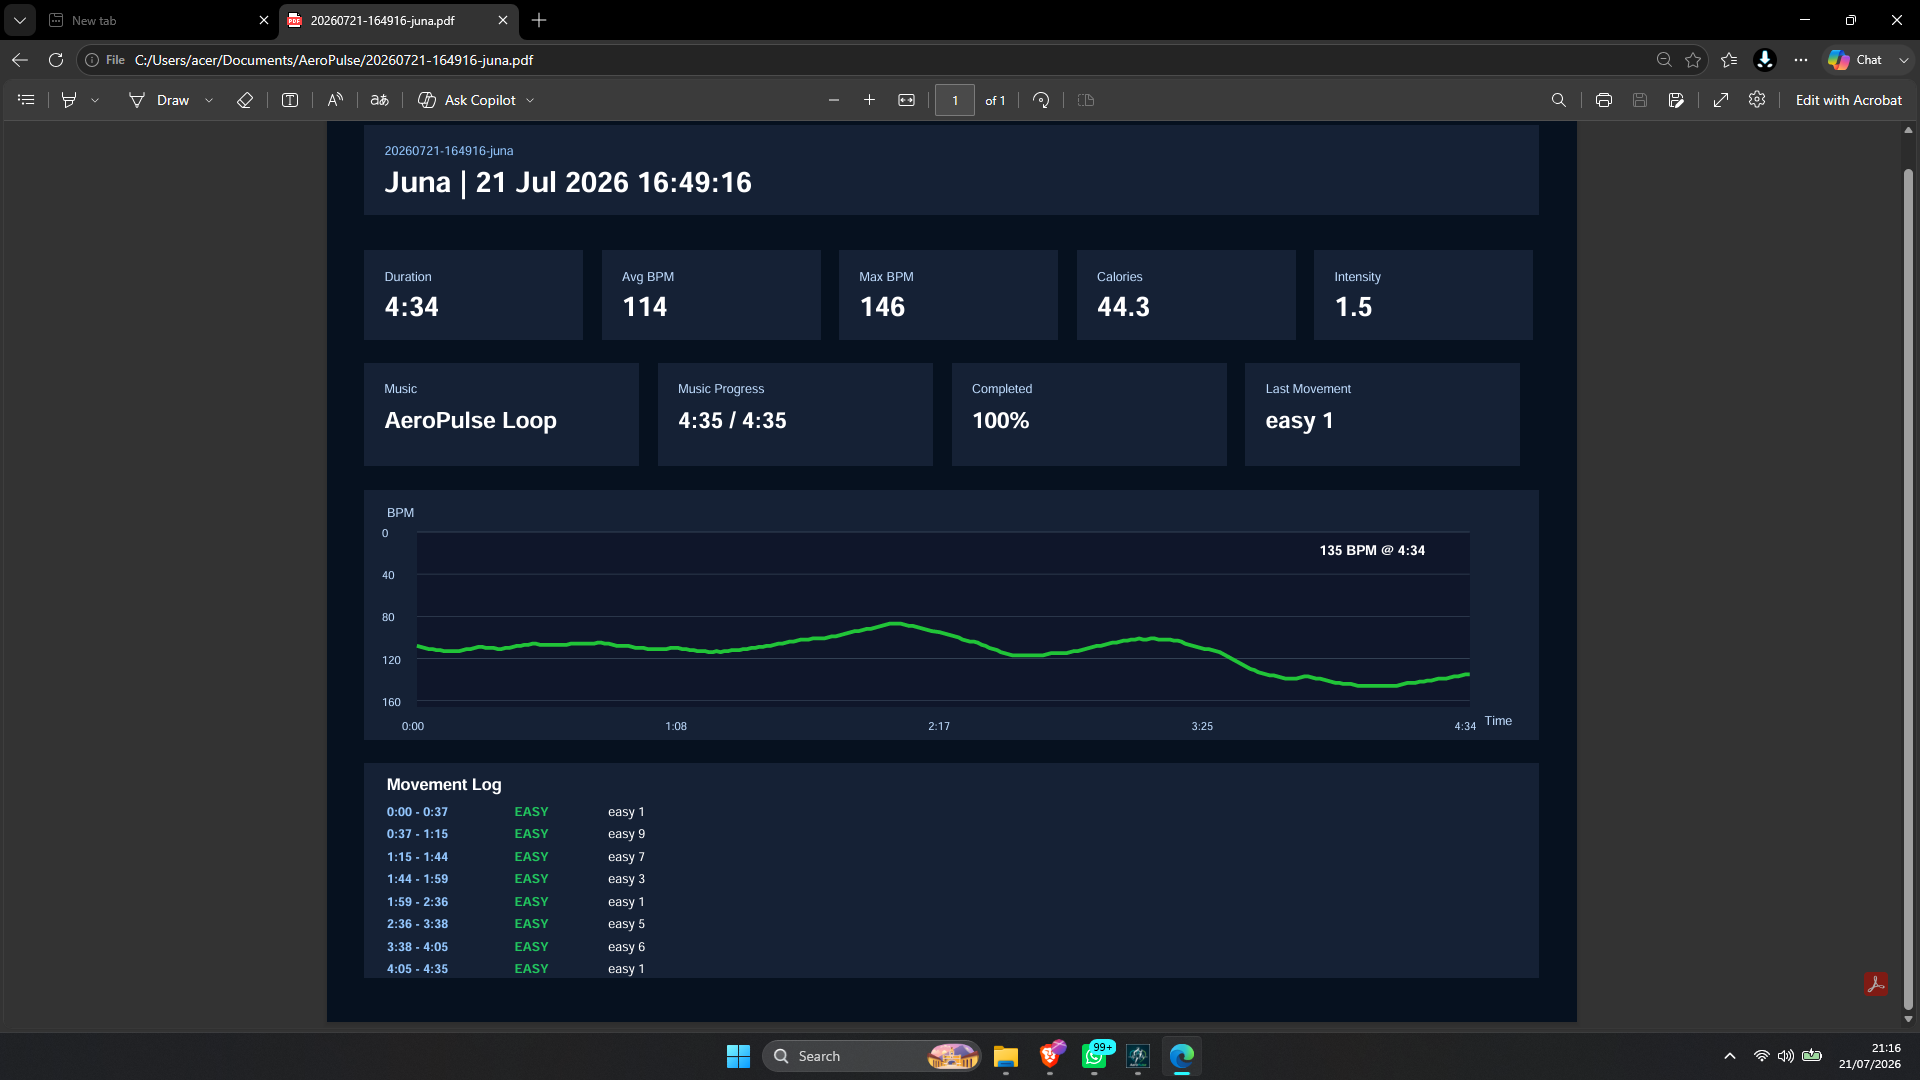Open WhatsApp from the taskbar

1094,1056
